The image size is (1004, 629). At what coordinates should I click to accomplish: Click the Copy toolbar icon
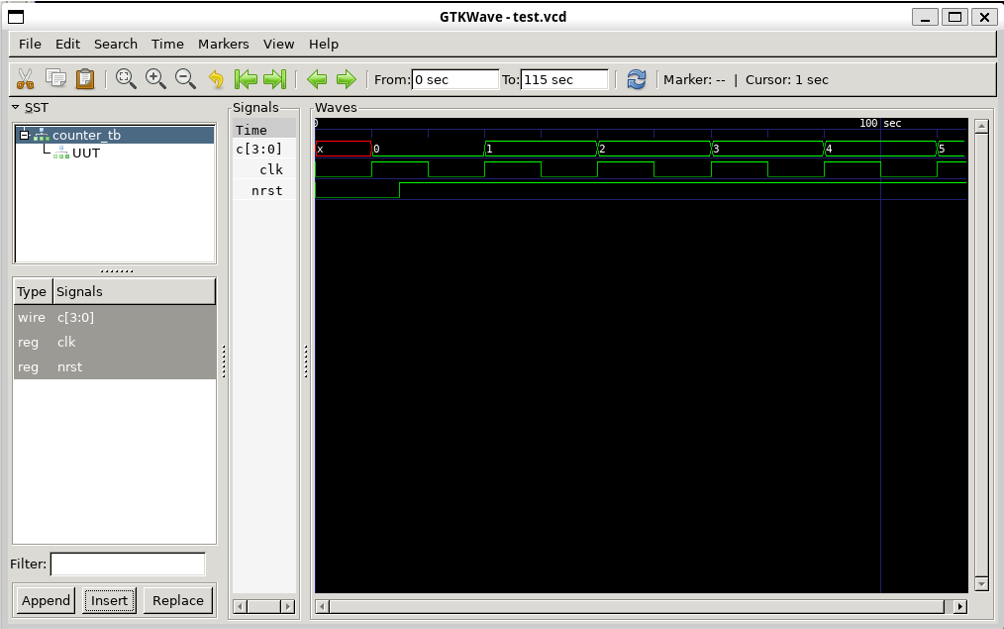pyautogui.click(x=56, y=79)
